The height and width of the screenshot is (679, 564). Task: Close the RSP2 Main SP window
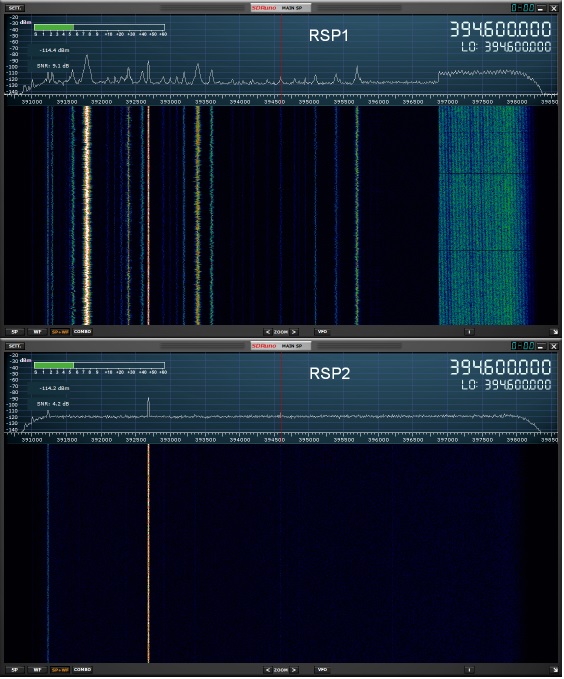(554, 346)
